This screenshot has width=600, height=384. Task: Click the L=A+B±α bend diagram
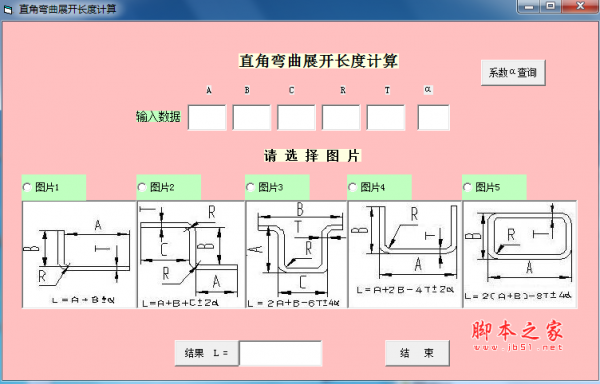(79, 254)
